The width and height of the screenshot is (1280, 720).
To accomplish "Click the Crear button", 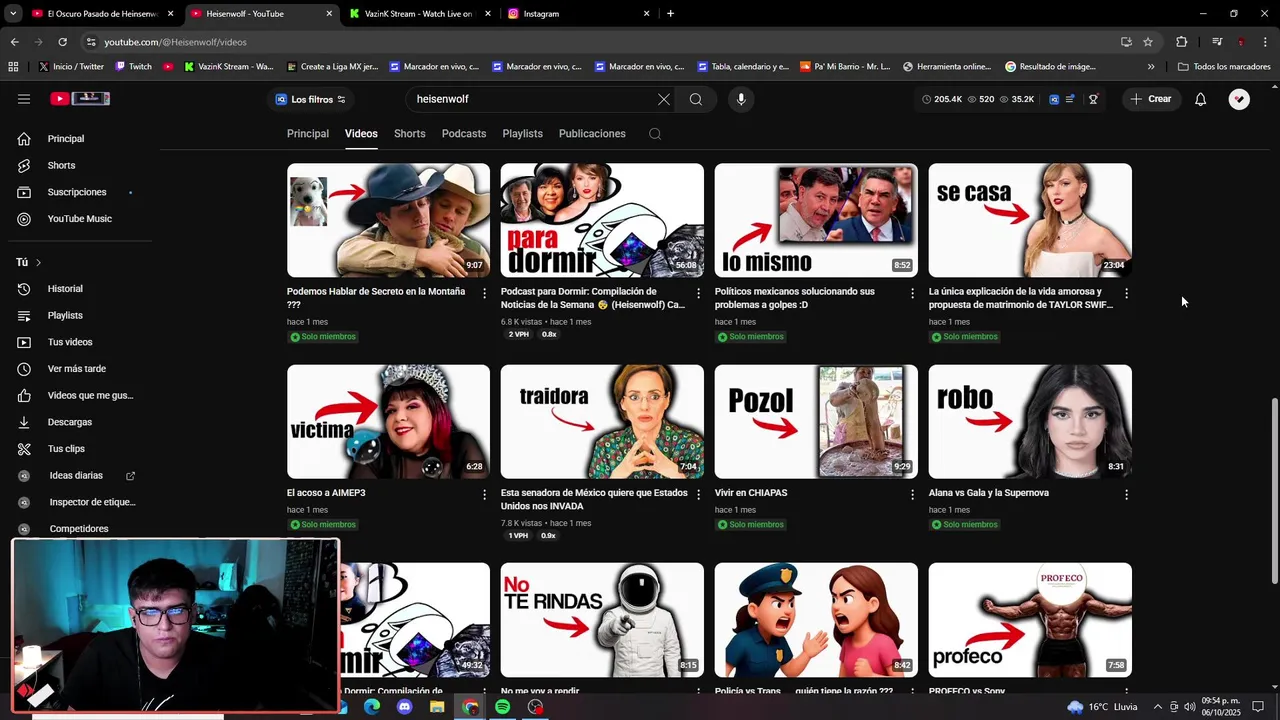I will pyautogui.click(x=1150, y=99).
